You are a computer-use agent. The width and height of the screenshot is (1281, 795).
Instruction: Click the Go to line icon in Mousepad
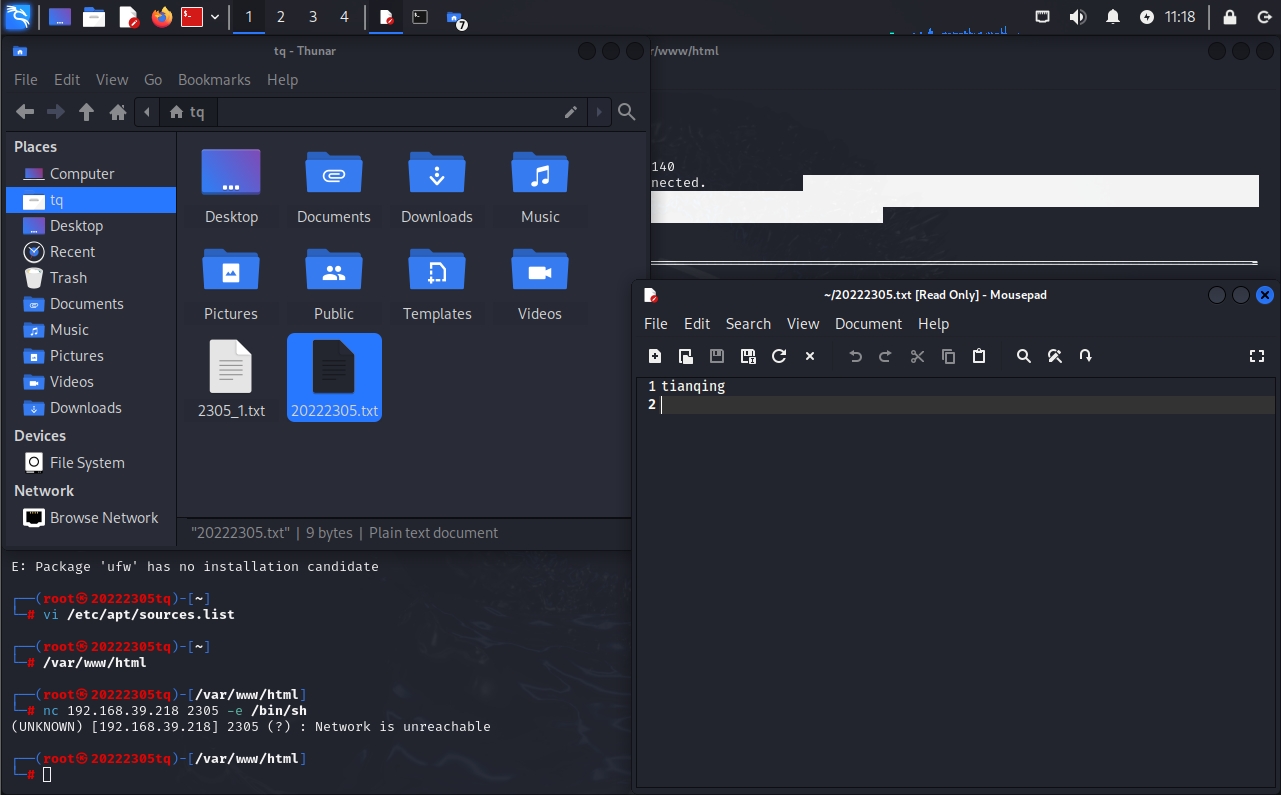coord(1086,356)
